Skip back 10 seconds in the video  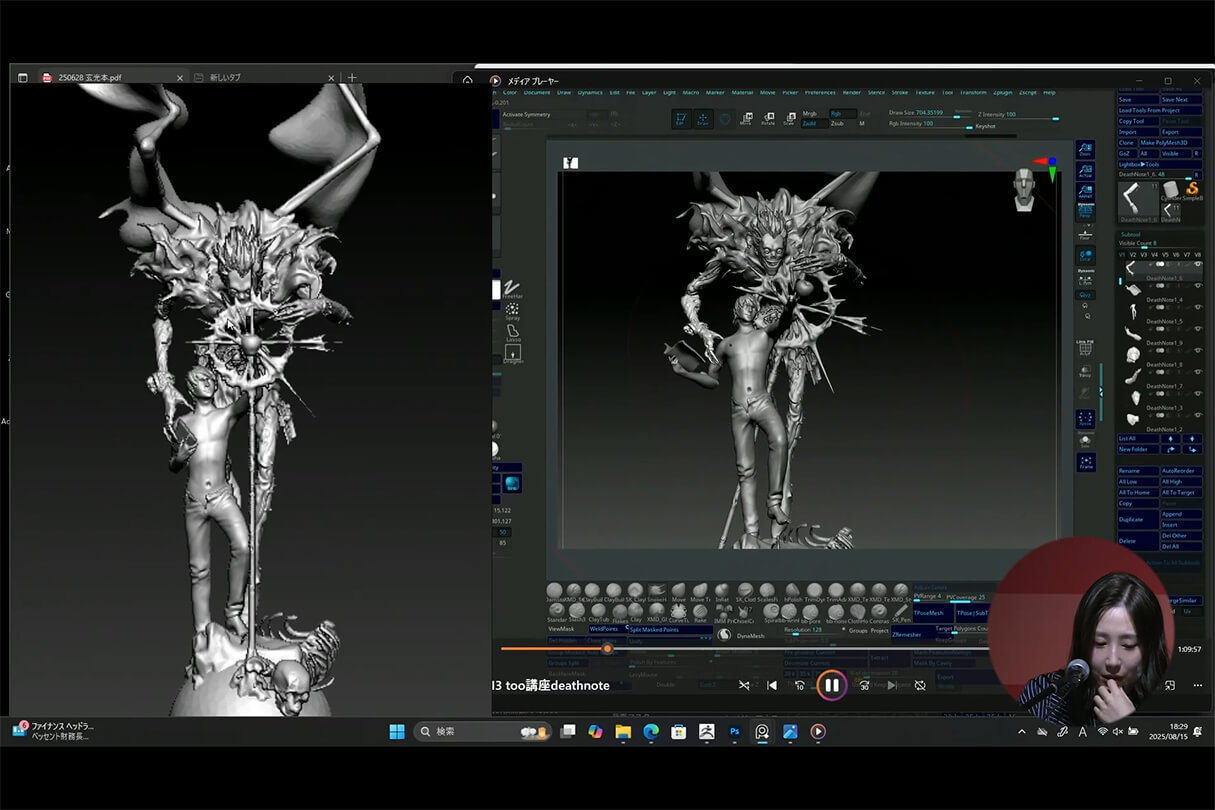[800, 685]
